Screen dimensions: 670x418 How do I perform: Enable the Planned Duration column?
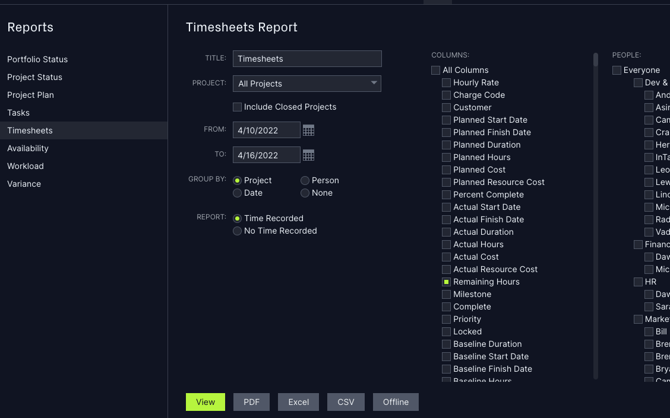pyautogui.click(x=446, y=145)
